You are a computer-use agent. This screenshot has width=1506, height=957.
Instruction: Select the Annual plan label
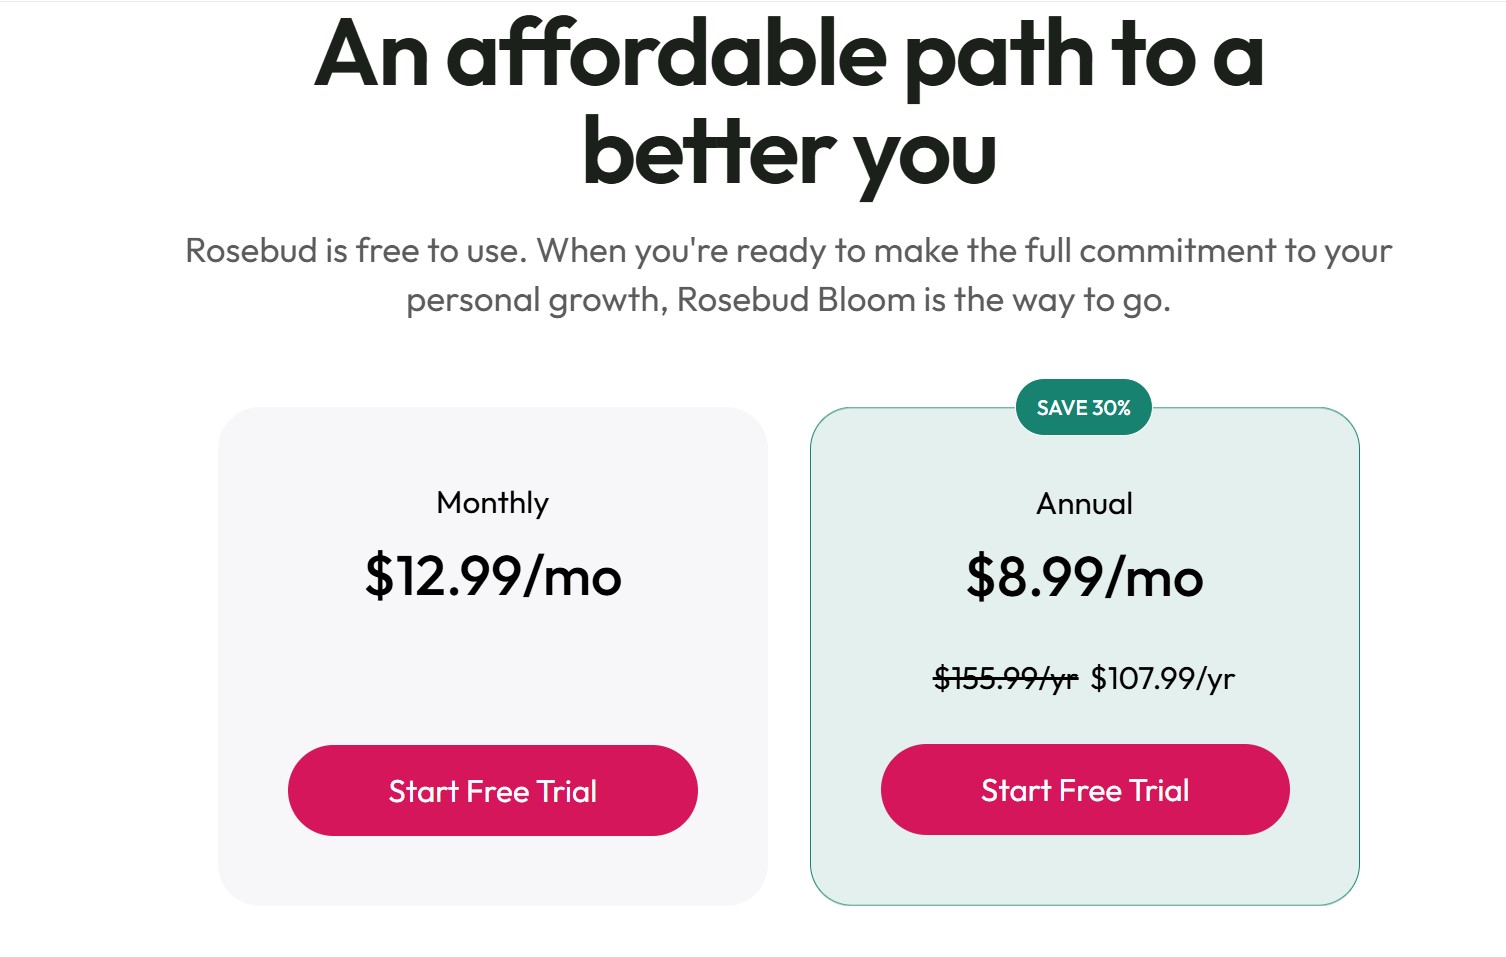1084,503
